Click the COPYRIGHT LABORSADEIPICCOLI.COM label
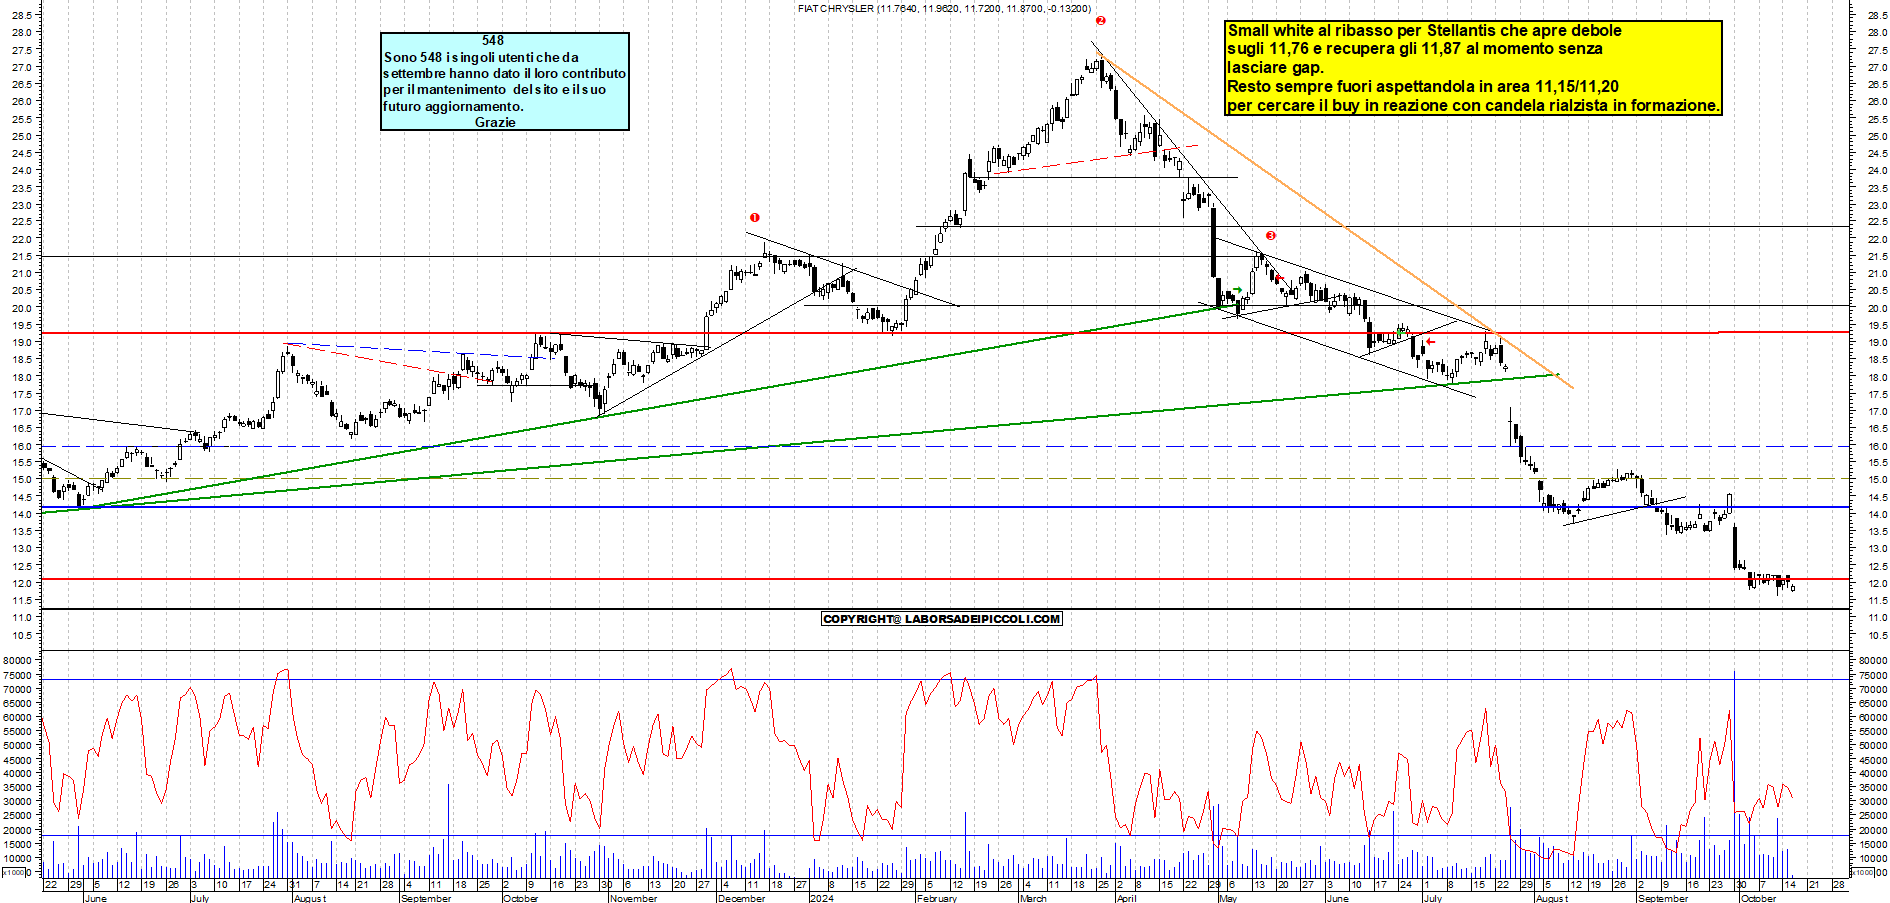 (941, 619)
